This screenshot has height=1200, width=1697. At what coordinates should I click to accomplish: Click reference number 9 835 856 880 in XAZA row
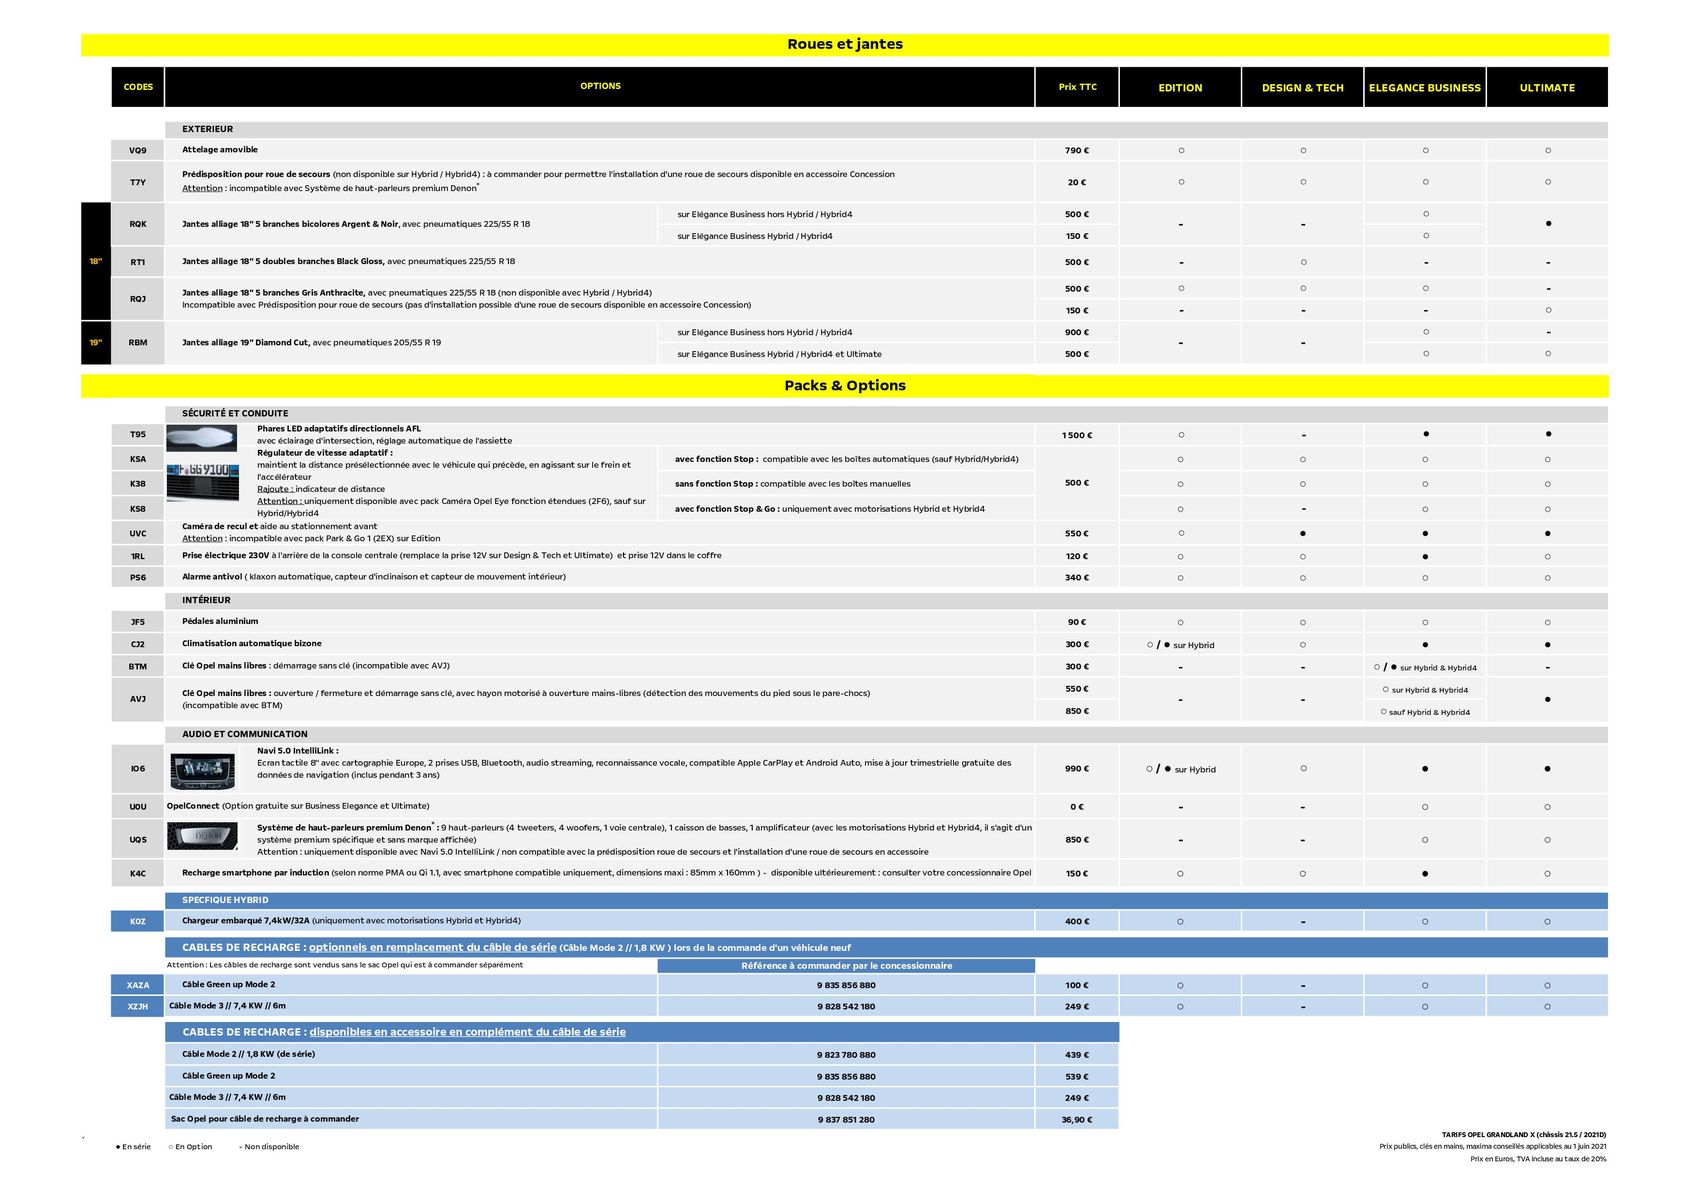click(846, 985)
